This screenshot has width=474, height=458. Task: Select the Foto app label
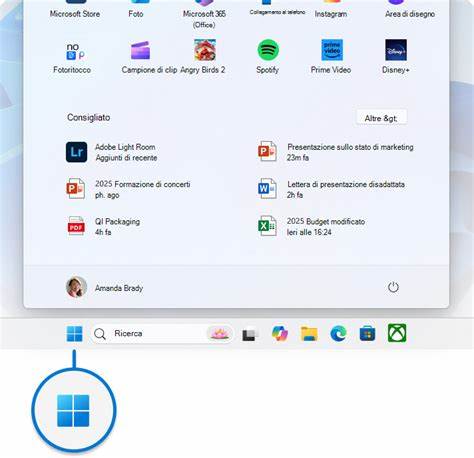[x=136, y=14]
